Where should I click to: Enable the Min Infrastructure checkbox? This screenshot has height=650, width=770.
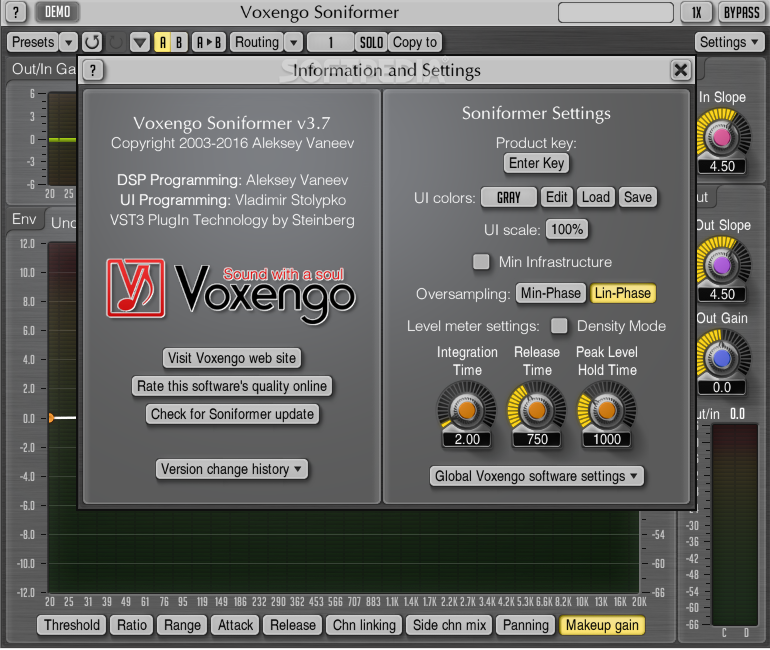481,262
